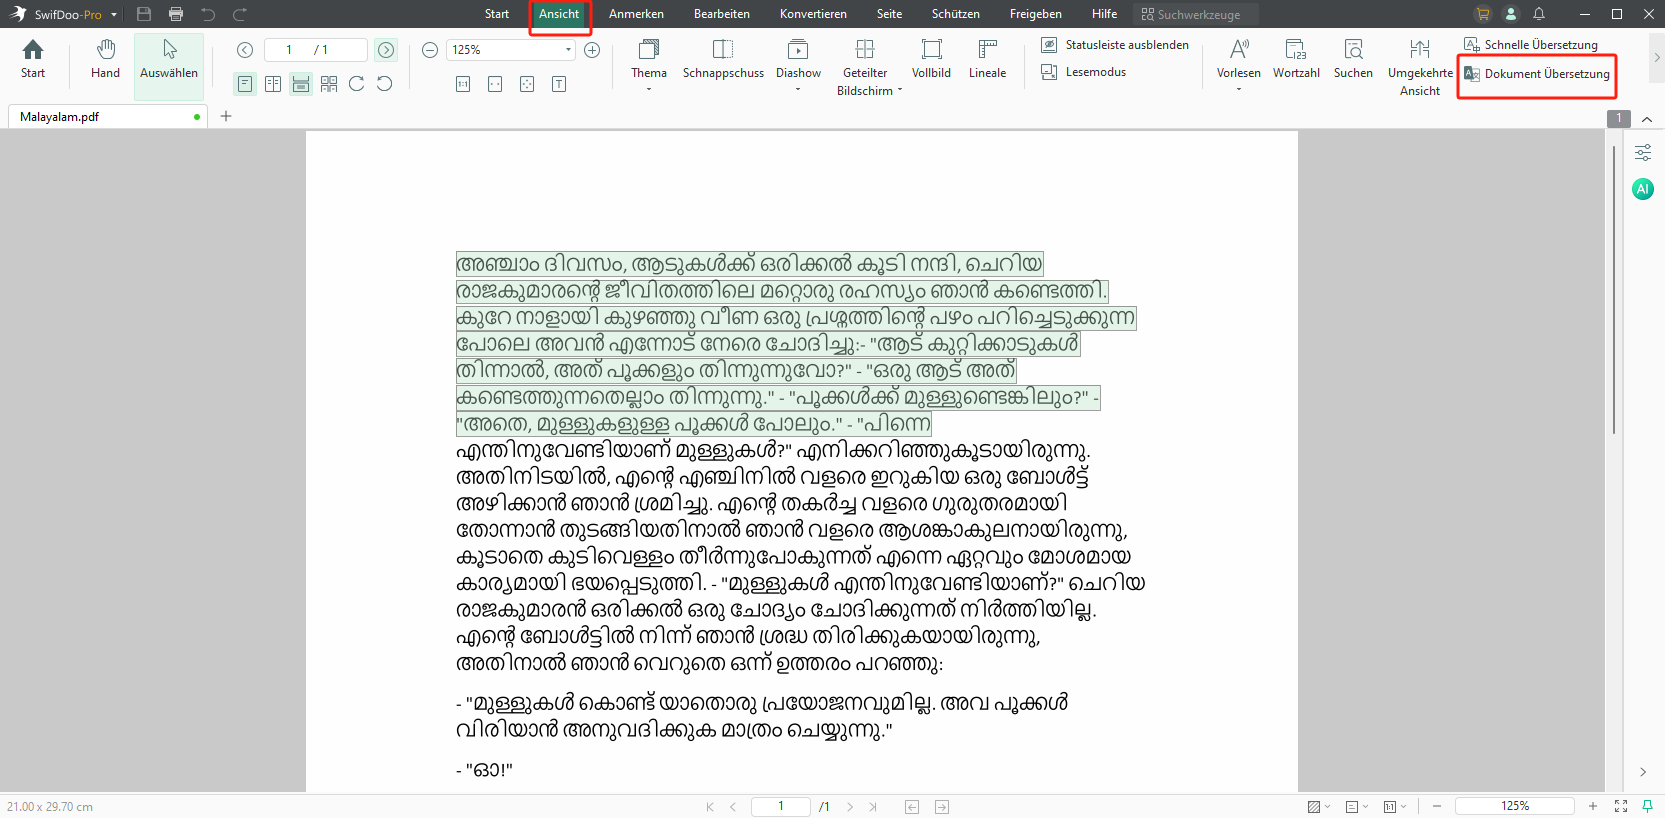Go to previous page in ribbon
Image resolution: width=1665 pixels, height=818 pixels.
pyautogui.click(x=245, y=50)
